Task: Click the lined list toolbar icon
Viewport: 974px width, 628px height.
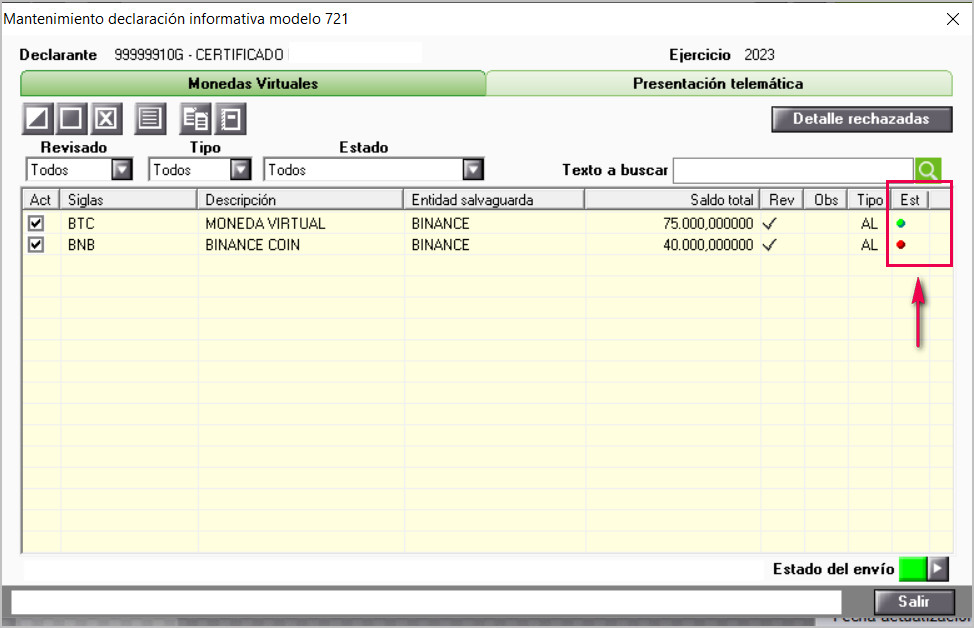Action: 150,119
